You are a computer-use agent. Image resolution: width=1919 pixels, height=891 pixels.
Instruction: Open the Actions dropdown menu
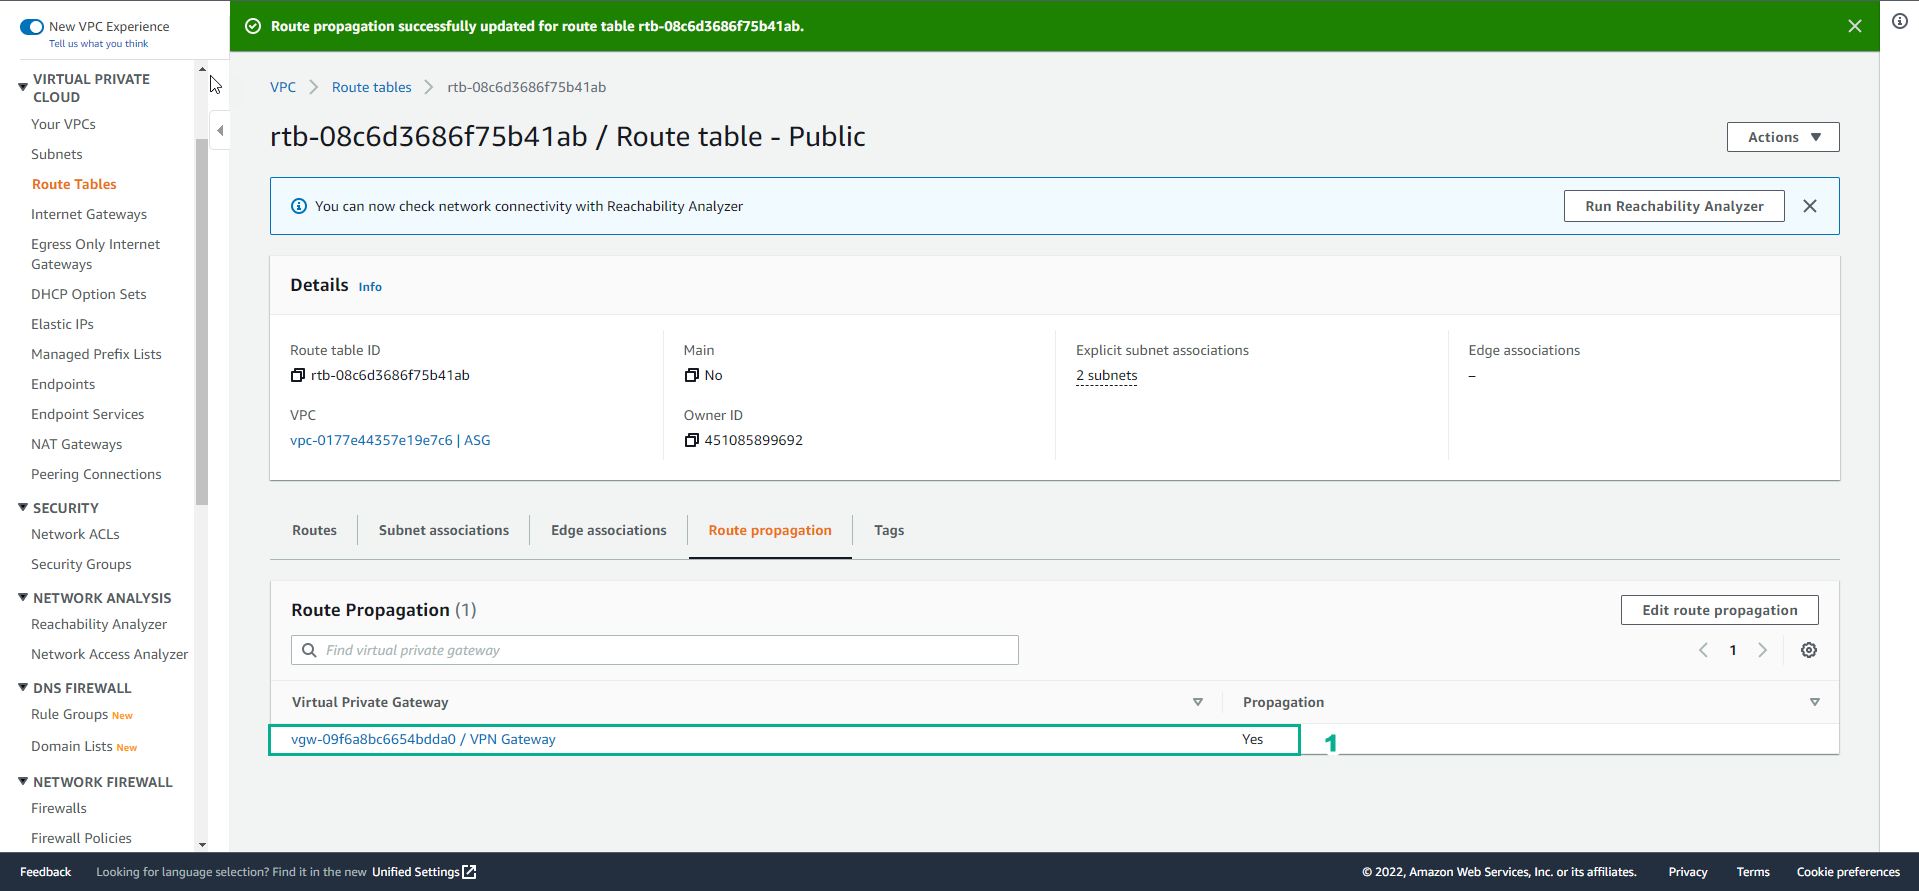(x=1783, y=137)
